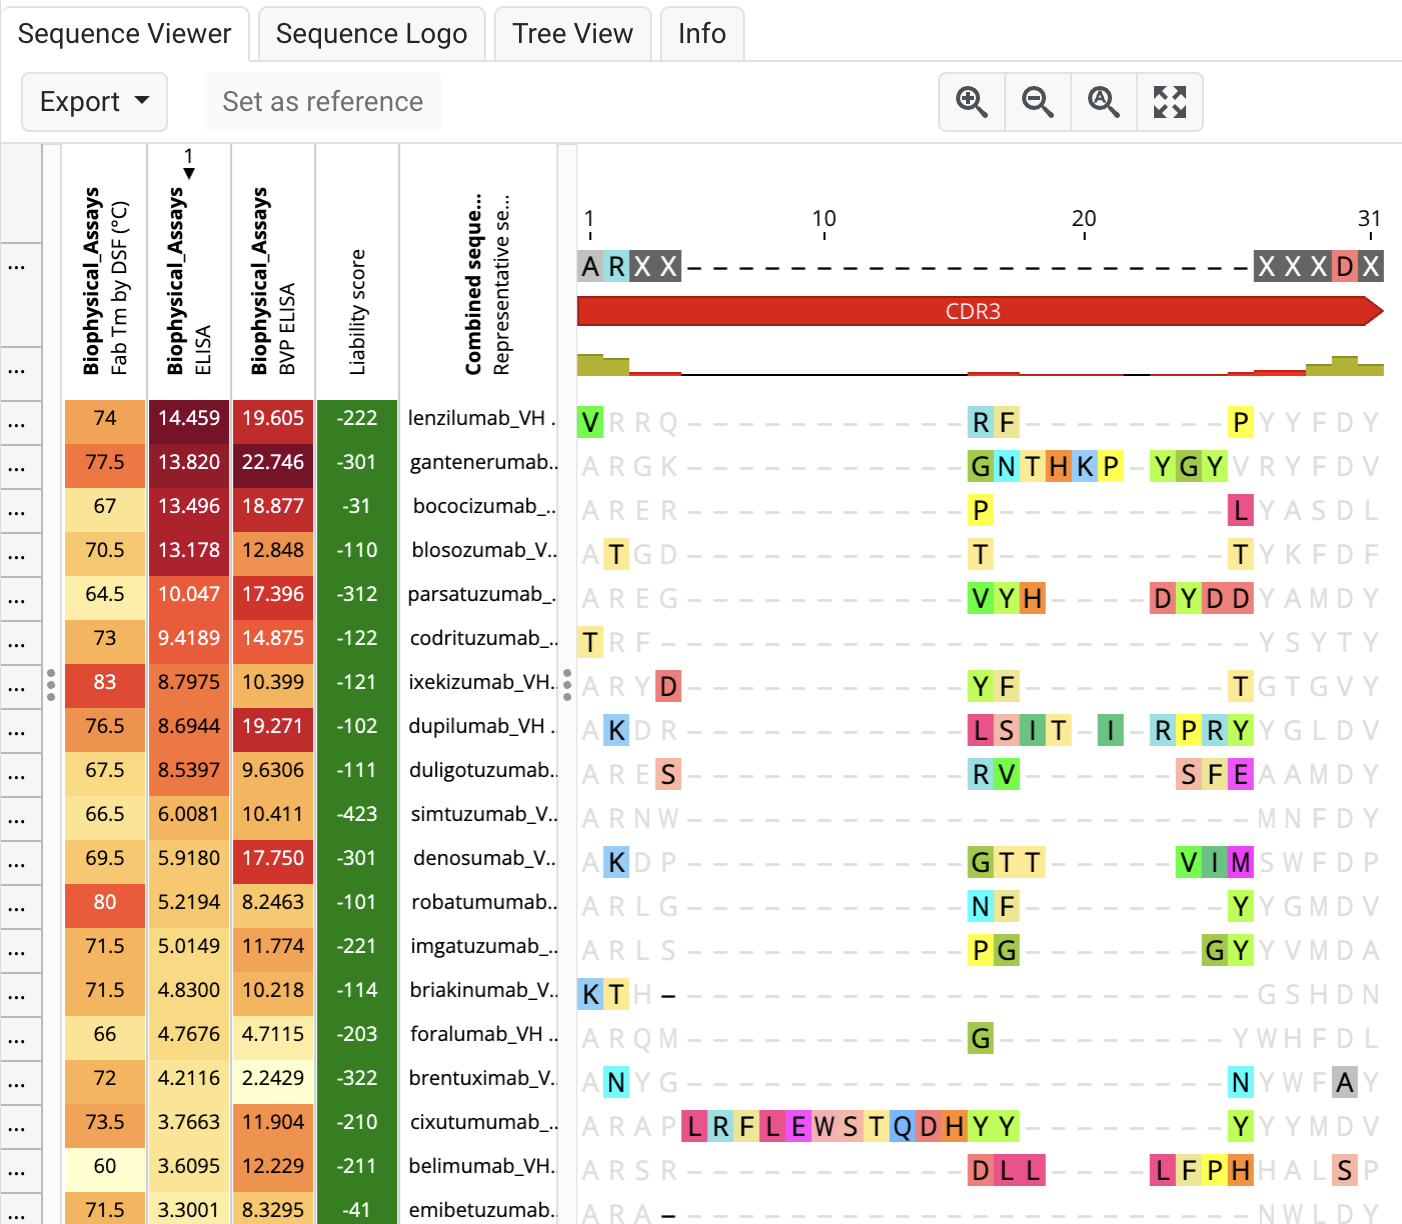Click the zoom in magnifier icon
Screen dimensions: 1402x1224
coord(971,102)
